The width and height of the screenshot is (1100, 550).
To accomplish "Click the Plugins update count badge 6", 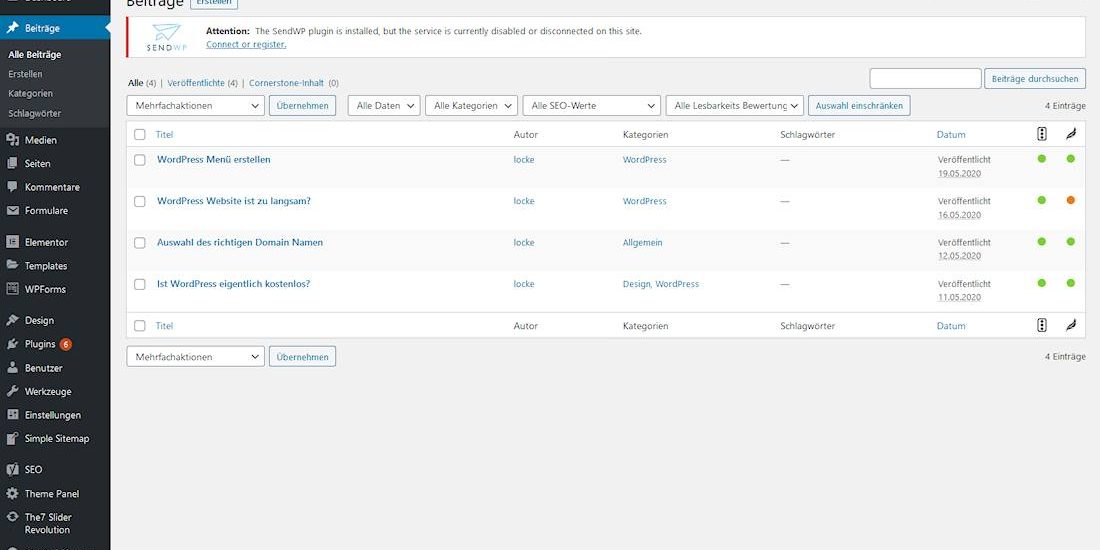I will (65, 344).
